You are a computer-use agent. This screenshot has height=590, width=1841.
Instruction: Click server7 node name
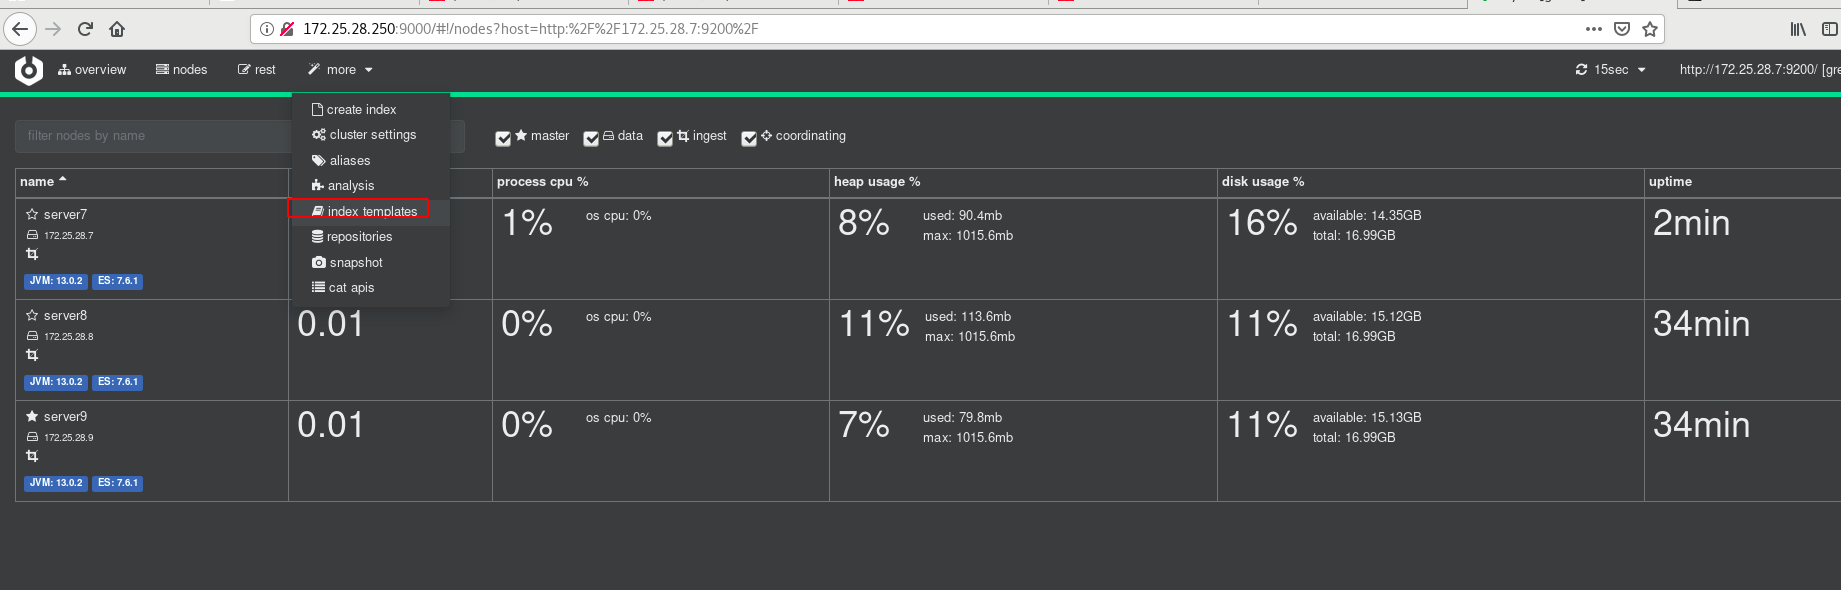click(65, 215)
